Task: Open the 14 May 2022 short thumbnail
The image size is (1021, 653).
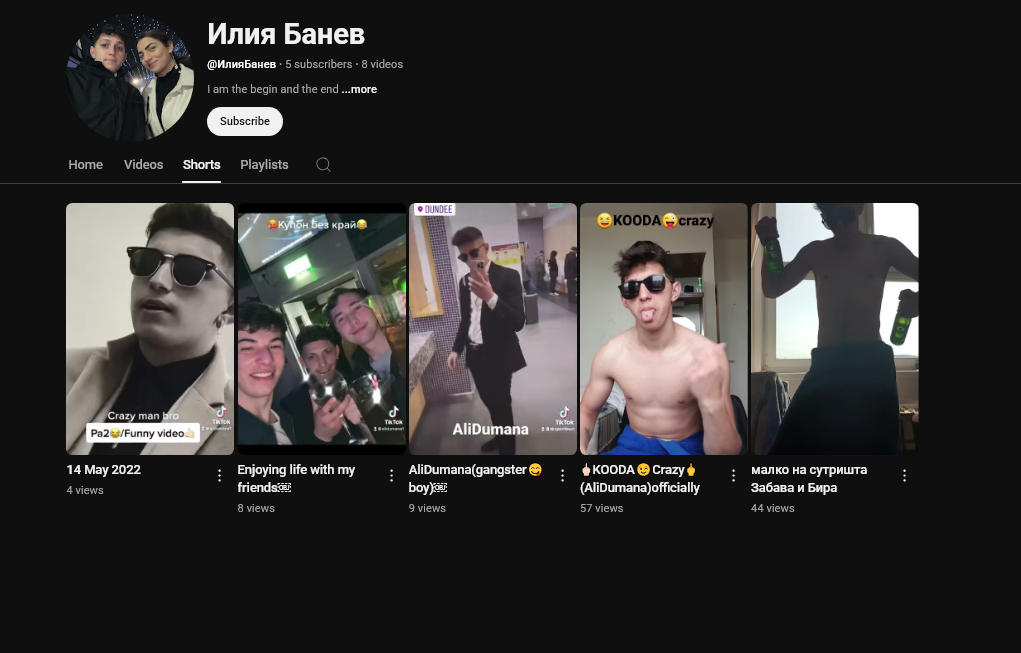Action: click(x=150, y=329)
